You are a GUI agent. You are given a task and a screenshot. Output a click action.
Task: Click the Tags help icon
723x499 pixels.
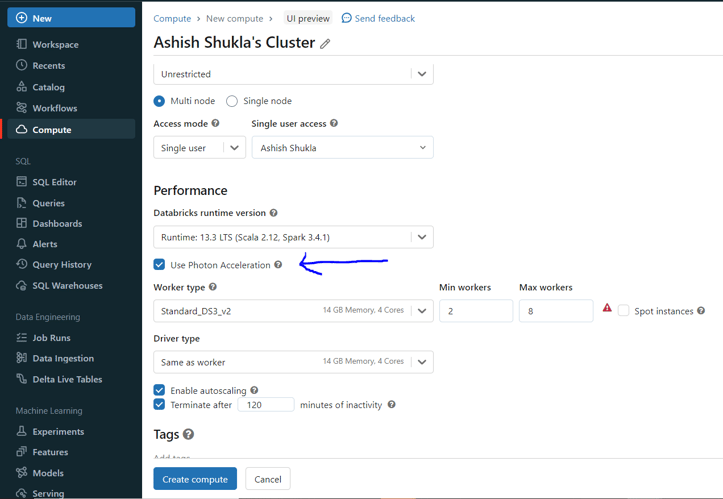point(188,434)
